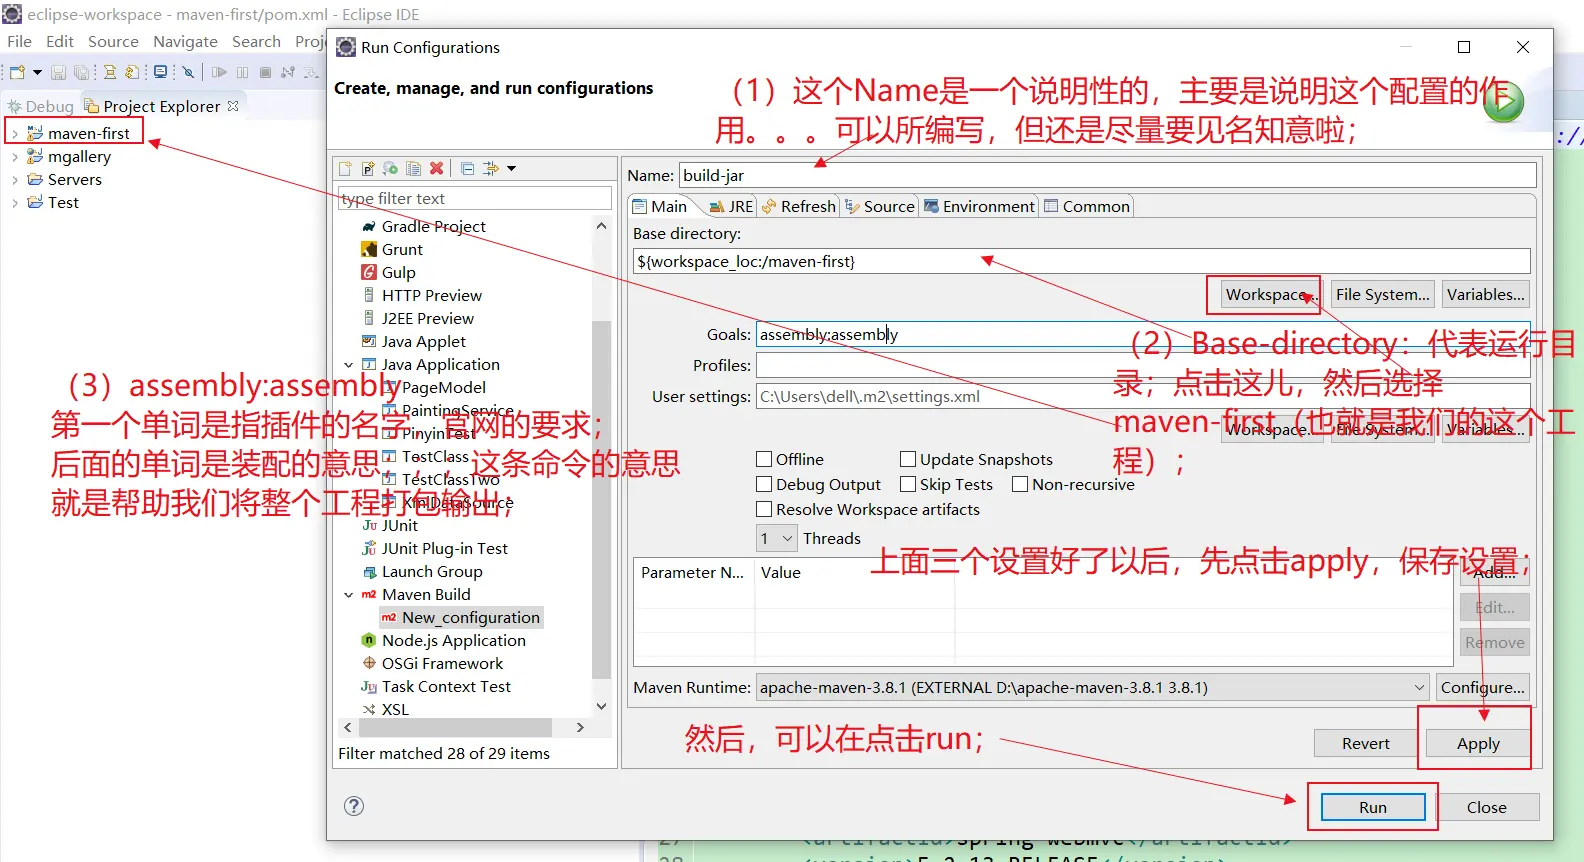Select the Java Applet launch type

[x=413, y=342]
